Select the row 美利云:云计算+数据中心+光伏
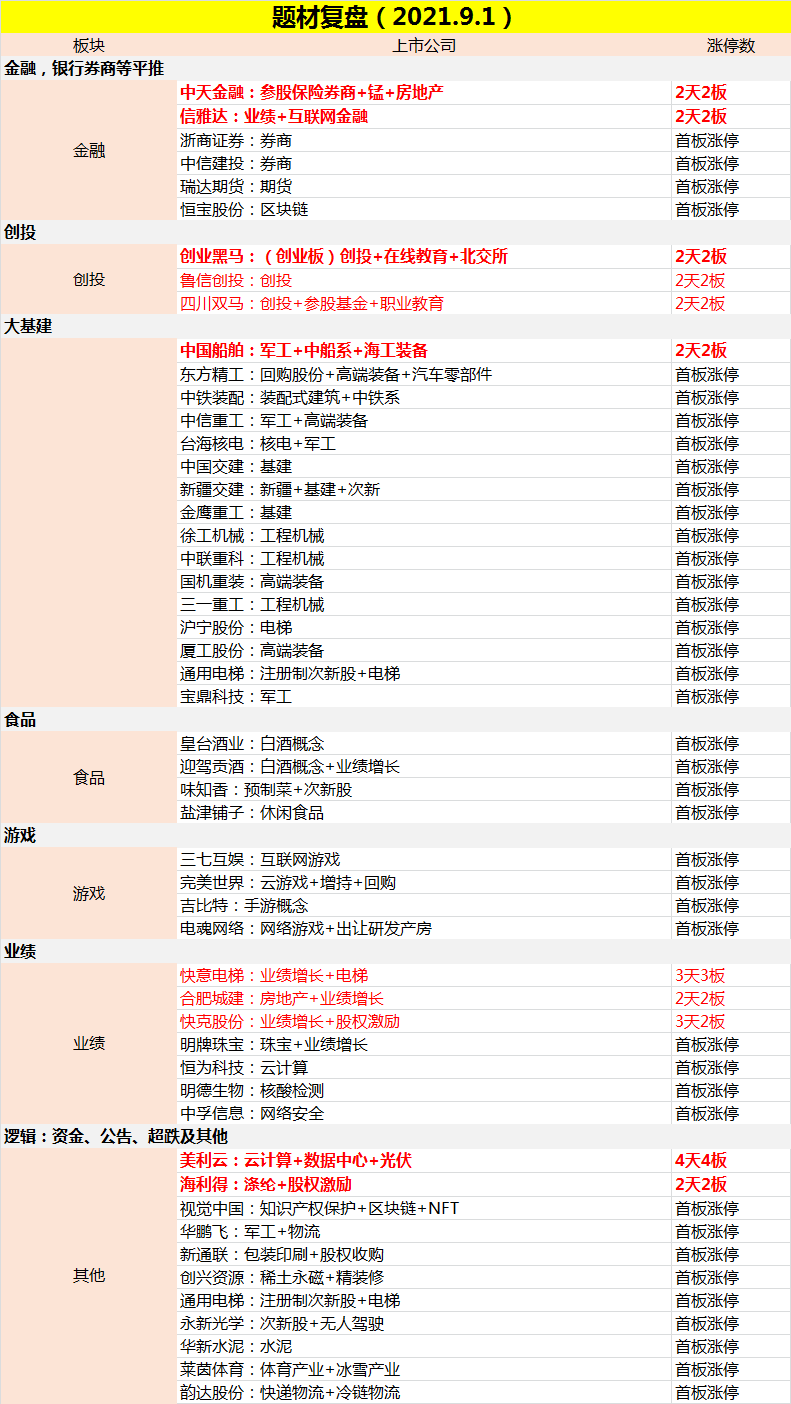 point(484,1160)
